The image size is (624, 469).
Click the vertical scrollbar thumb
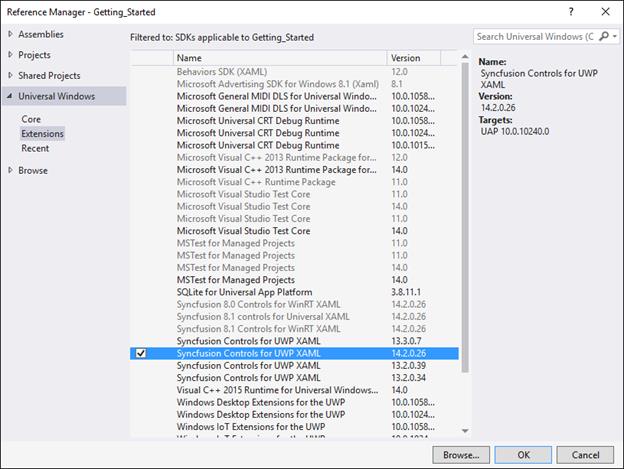pos(465,218)
